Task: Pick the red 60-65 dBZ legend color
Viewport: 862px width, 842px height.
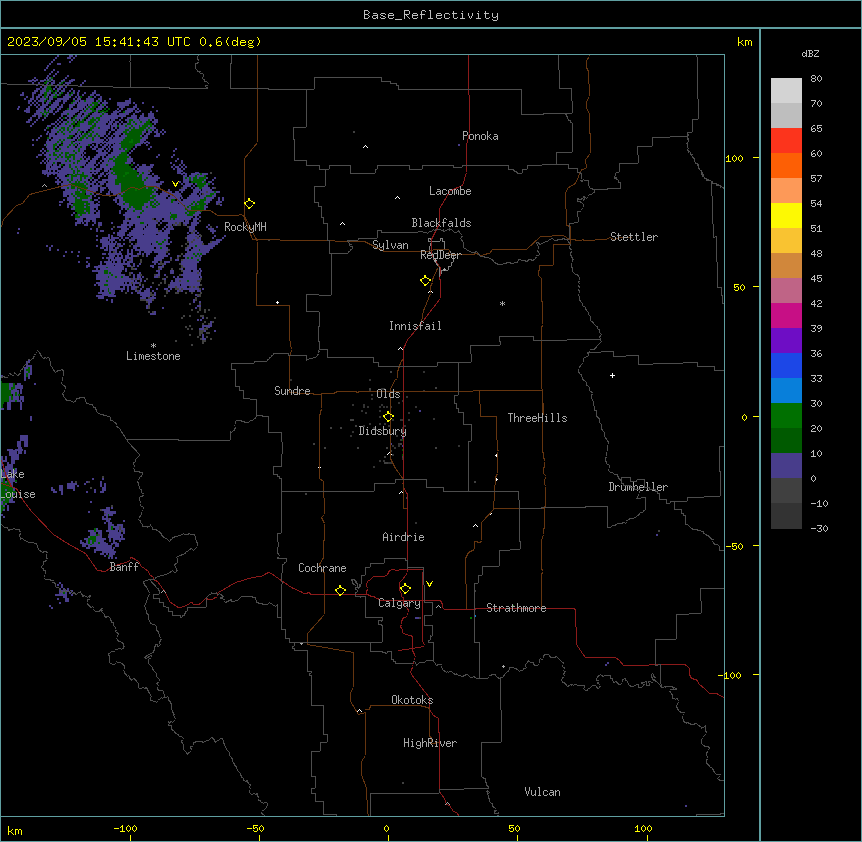Action: 786,140
